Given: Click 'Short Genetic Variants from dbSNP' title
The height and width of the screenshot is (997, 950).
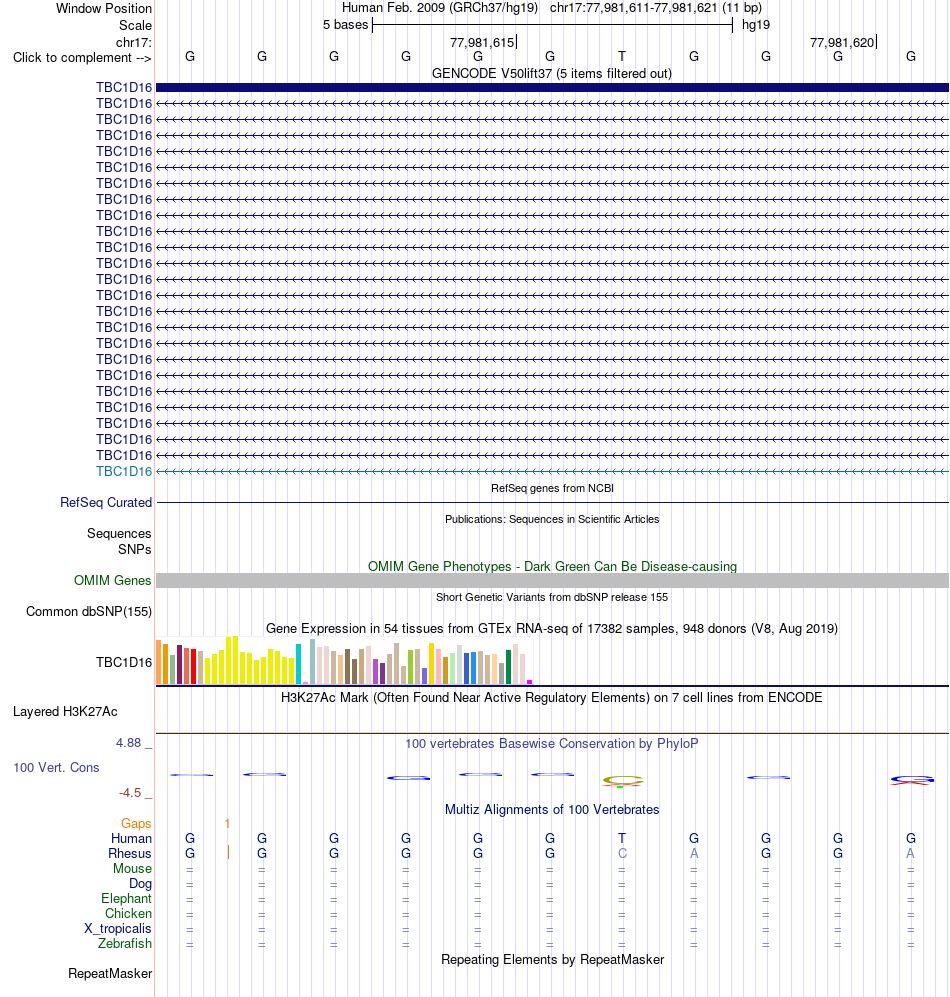Looking at the screenshot, I should 552,597.
